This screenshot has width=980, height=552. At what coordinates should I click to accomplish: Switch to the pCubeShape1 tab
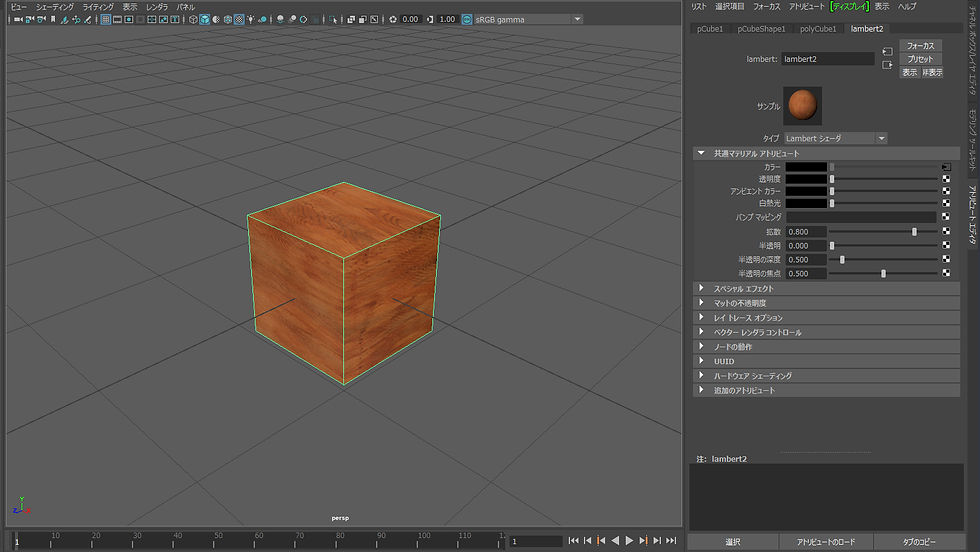[761, 29]
